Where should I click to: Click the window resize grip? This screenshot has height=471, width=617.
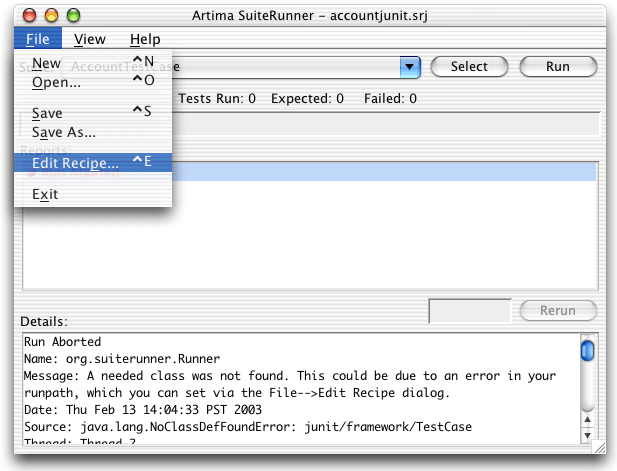(599, 447)
